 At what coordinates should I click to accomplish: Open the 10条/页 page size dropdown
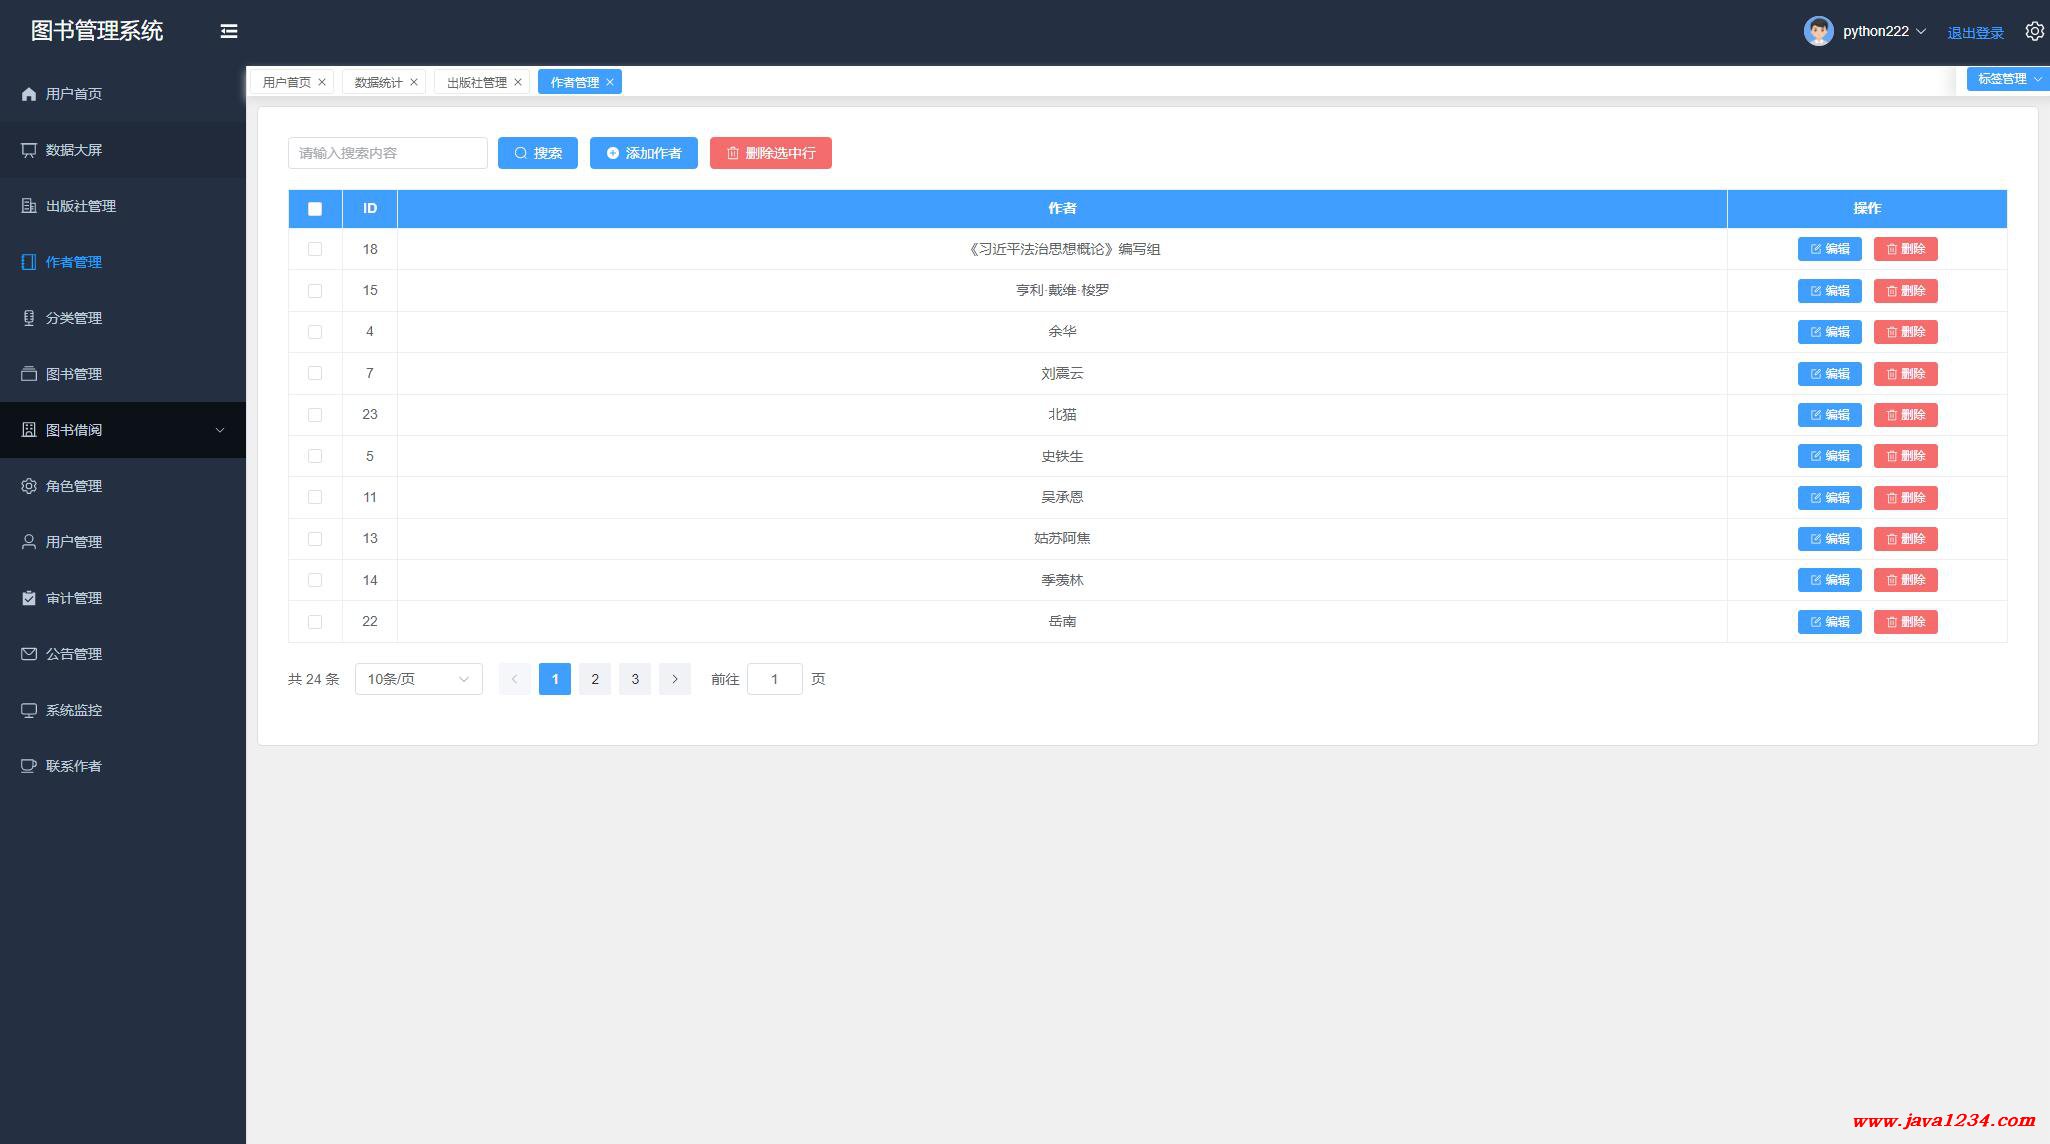[x=418, y=679]
